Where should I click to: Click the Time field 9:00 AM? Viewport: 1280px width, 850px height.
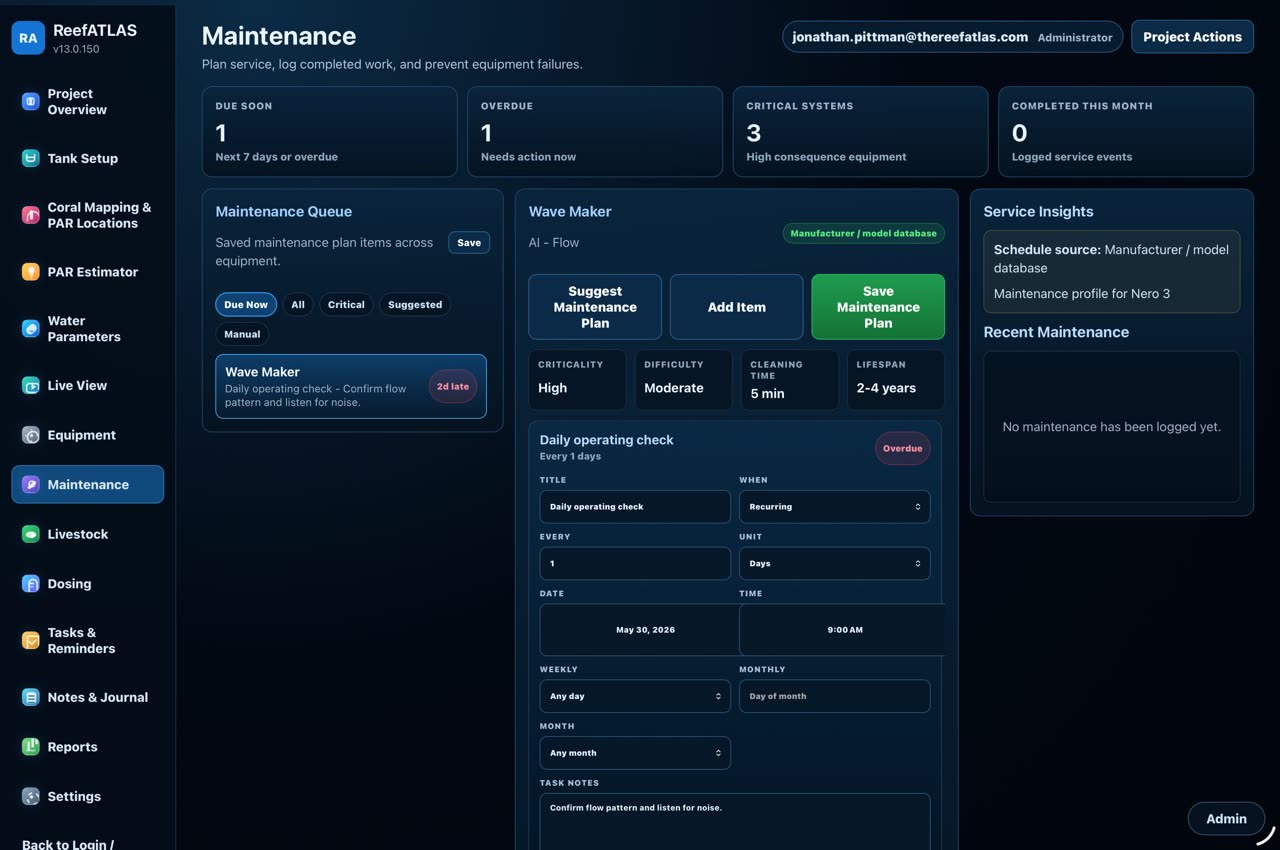pos(842,630)
